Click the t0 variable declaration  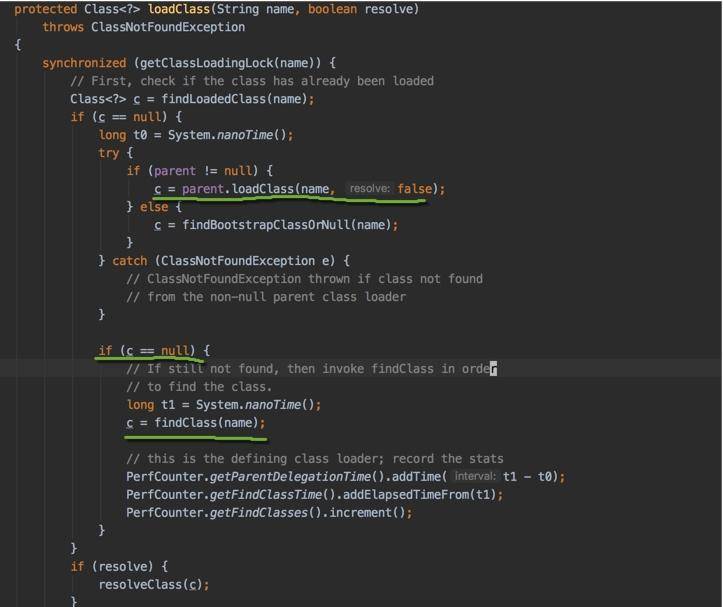[x=140, y=134]
